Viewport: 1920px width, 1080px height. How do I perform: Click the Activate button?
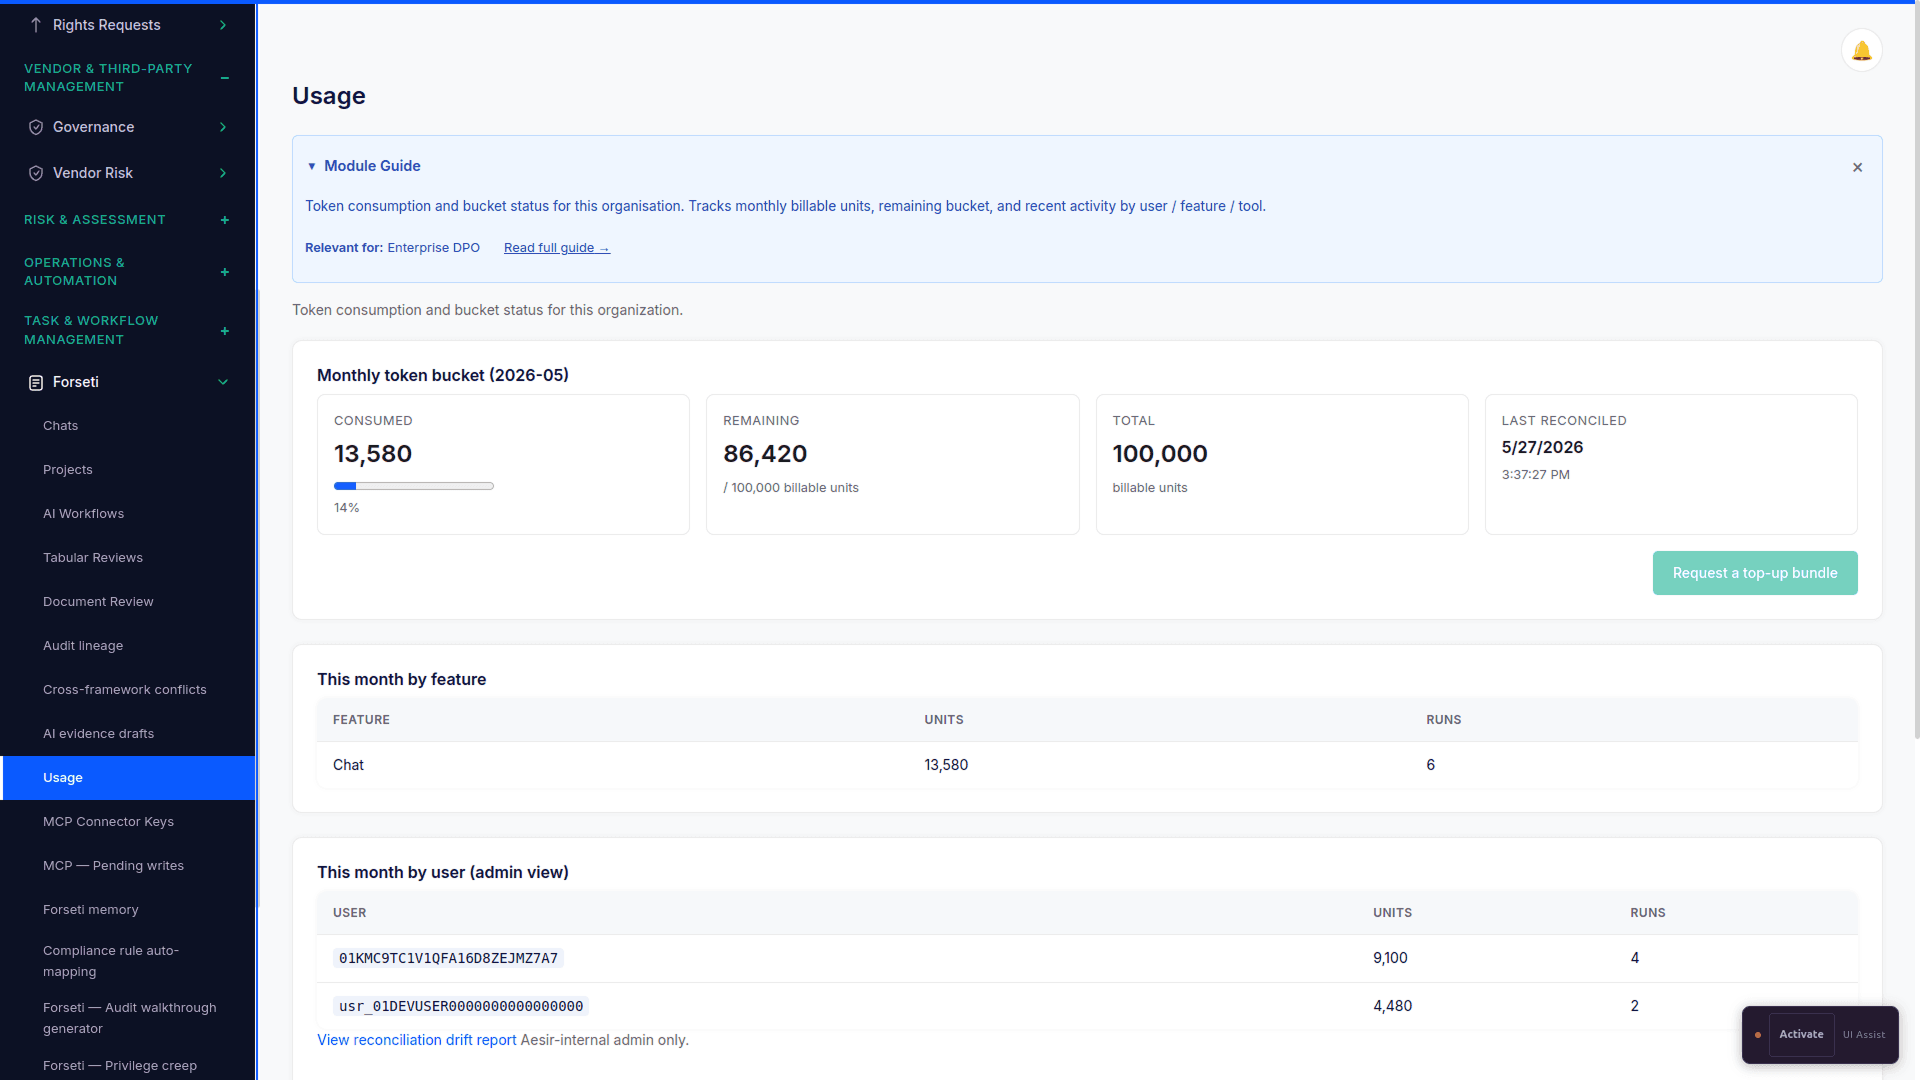coord(1800,1034)
